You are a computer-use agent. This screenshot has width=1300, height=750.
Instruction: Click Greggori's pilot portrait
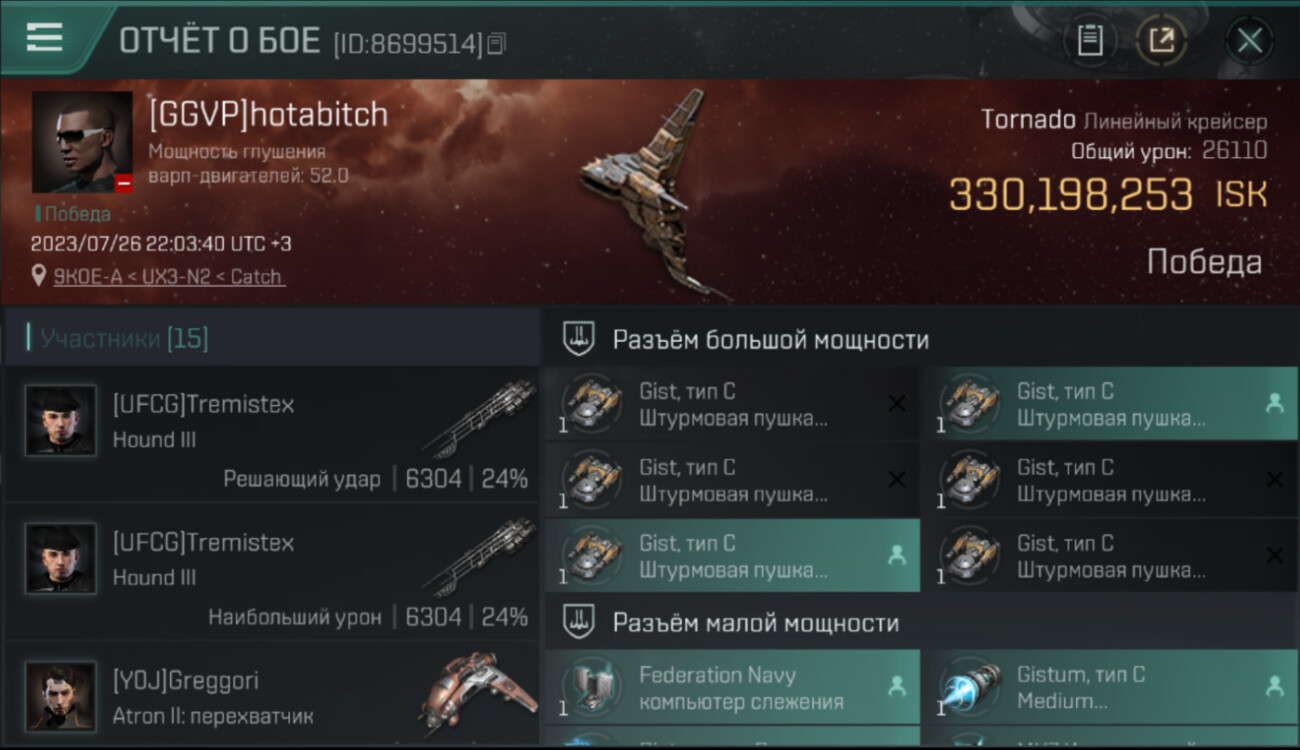pyautogui.click(x=61, y=696)
